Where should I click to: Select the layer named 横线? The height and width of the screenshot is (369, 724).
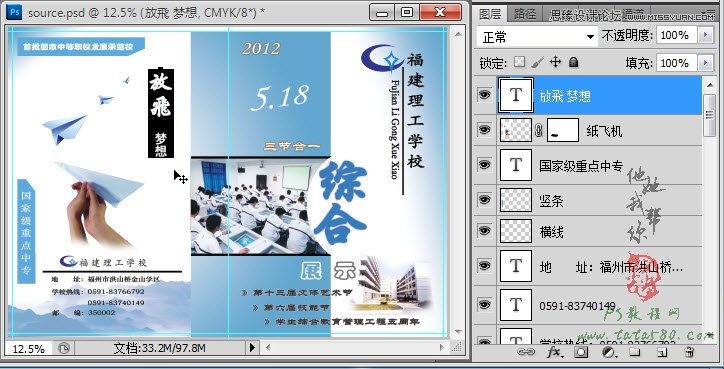pos(551,231)
